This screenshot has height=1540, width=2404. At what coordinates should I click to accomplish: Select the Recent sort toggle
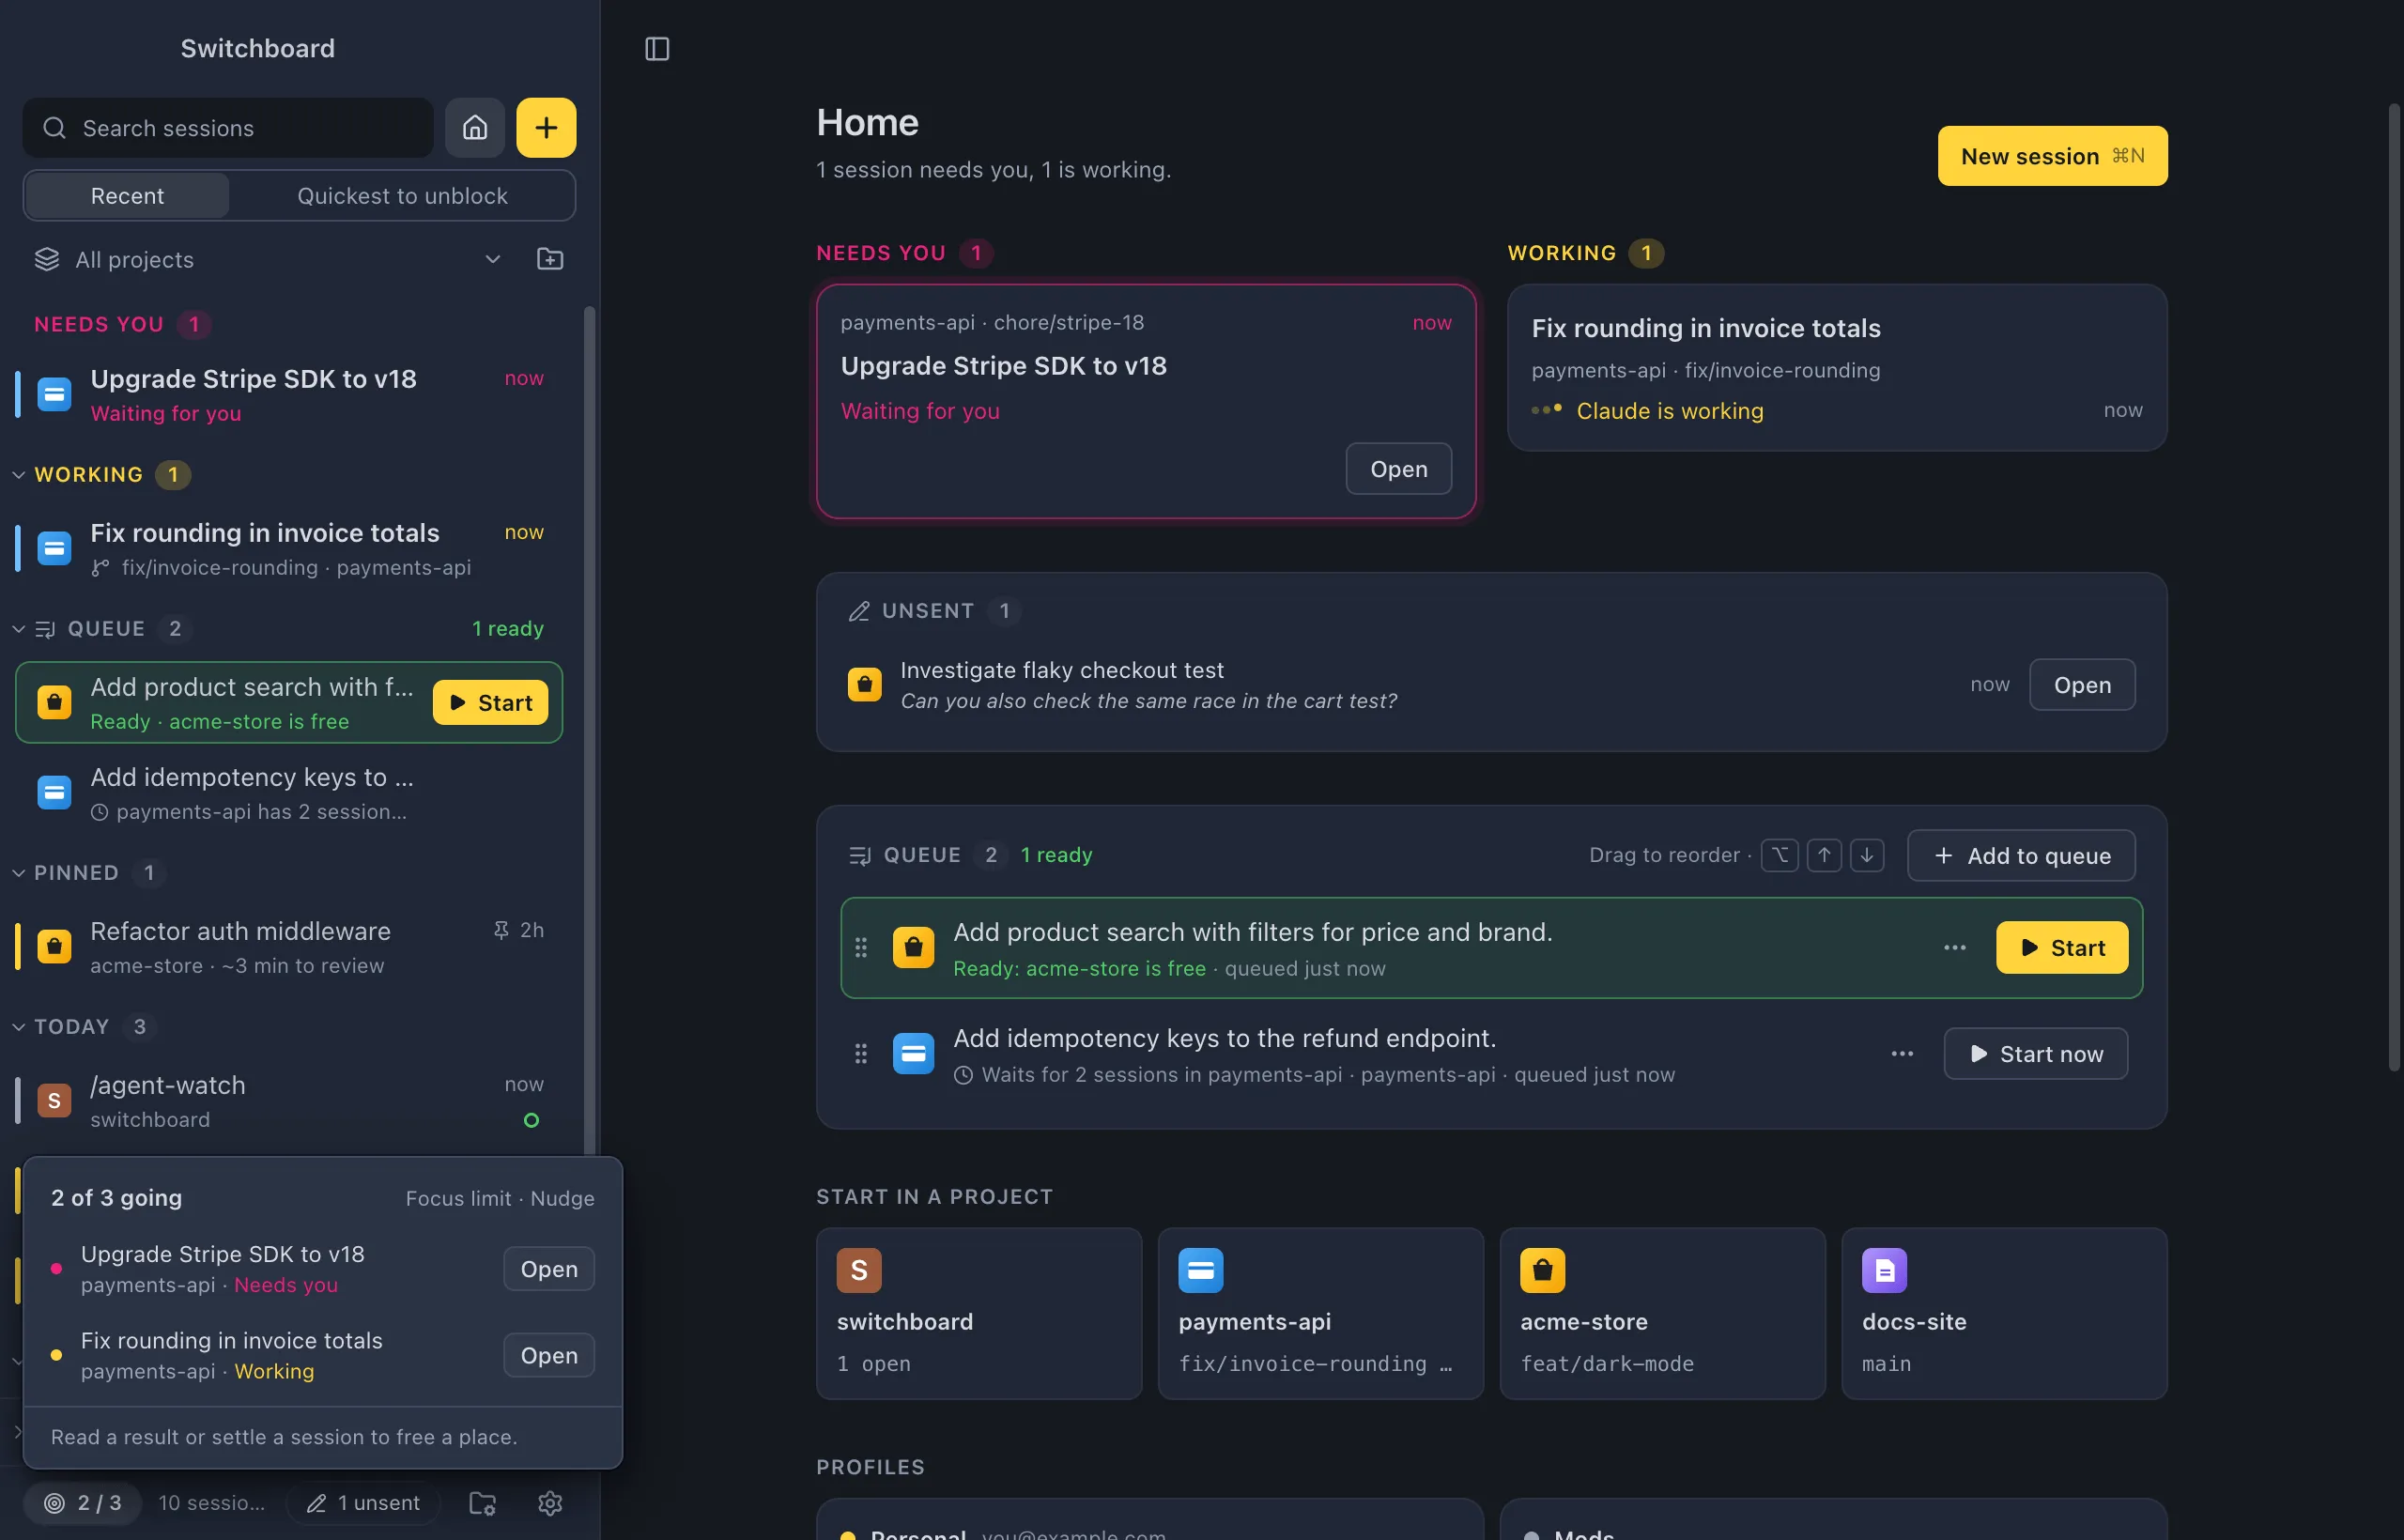(127, 196)
